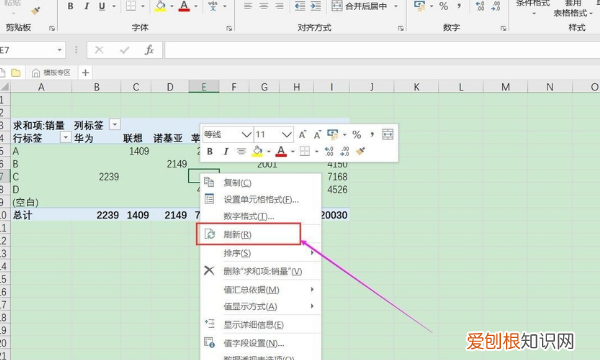Increase indent in the ribbon

(x=316, y=6)
